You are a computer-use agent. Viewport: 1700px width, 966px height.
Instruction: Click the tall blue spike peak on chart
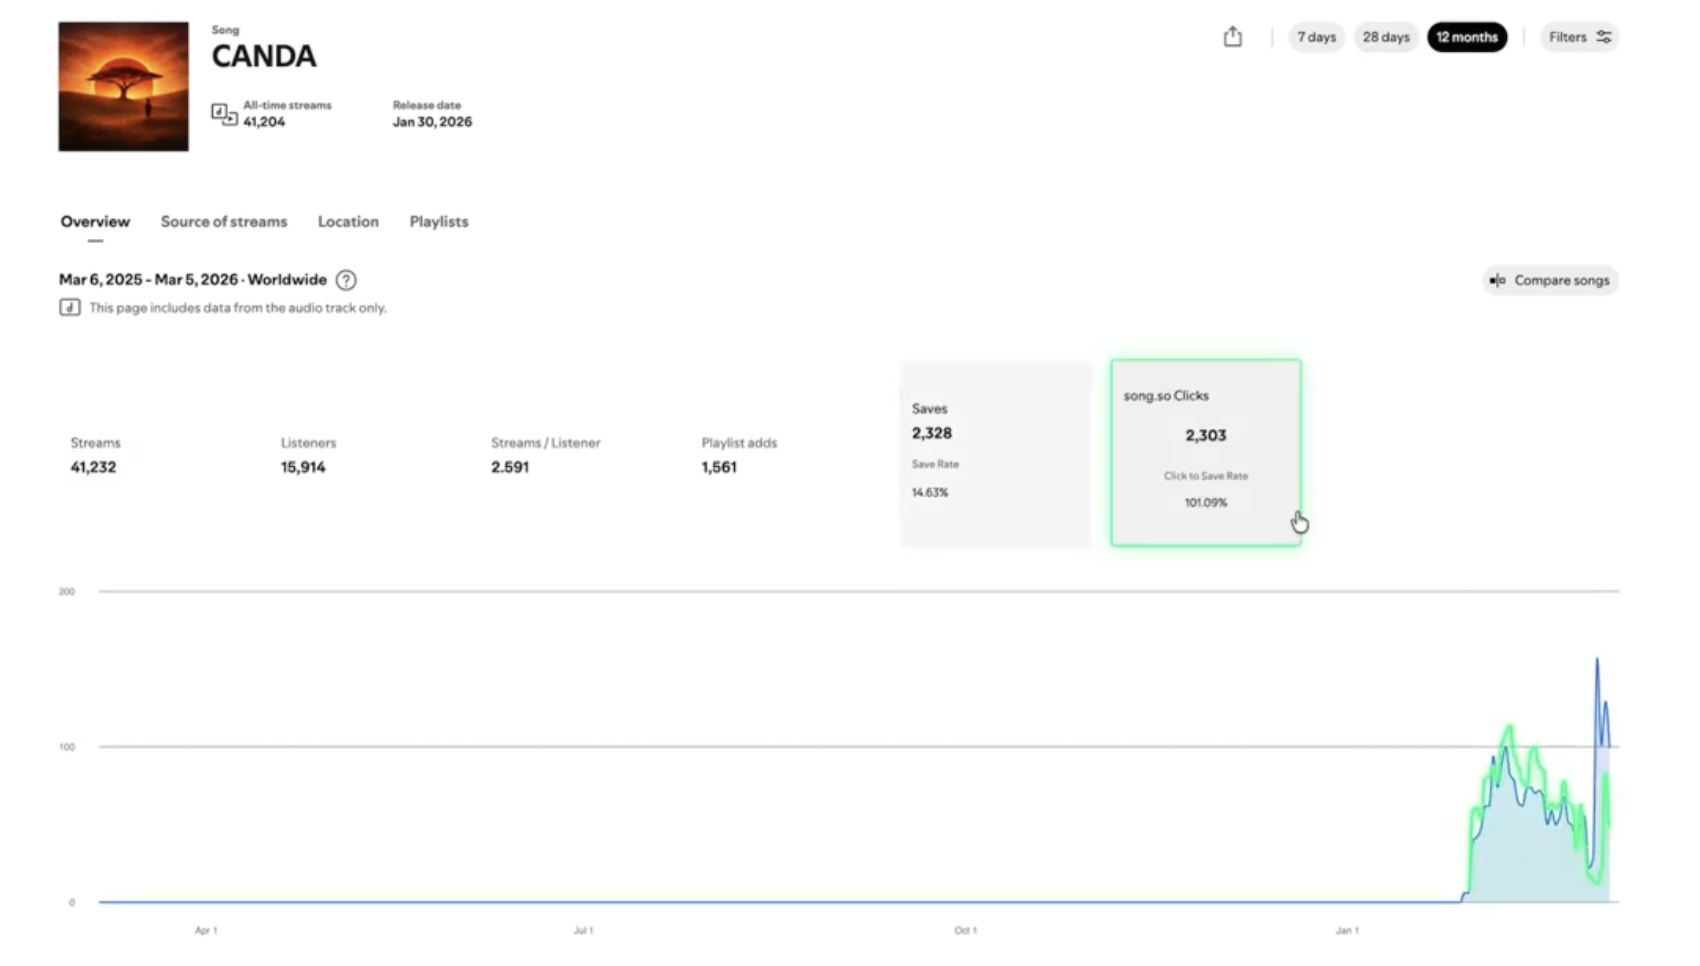(x=1597, y=660)
